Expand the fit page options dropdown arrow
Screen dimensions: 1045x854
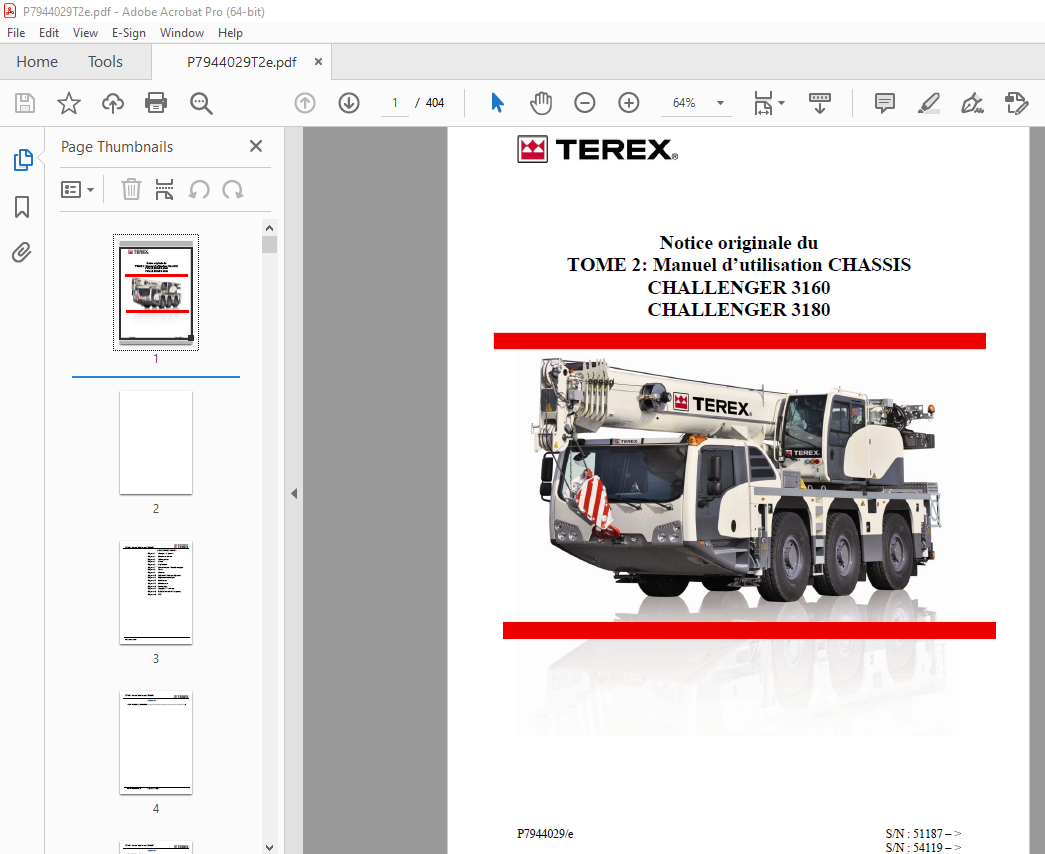pyautogui.click(x=782, y=103)
